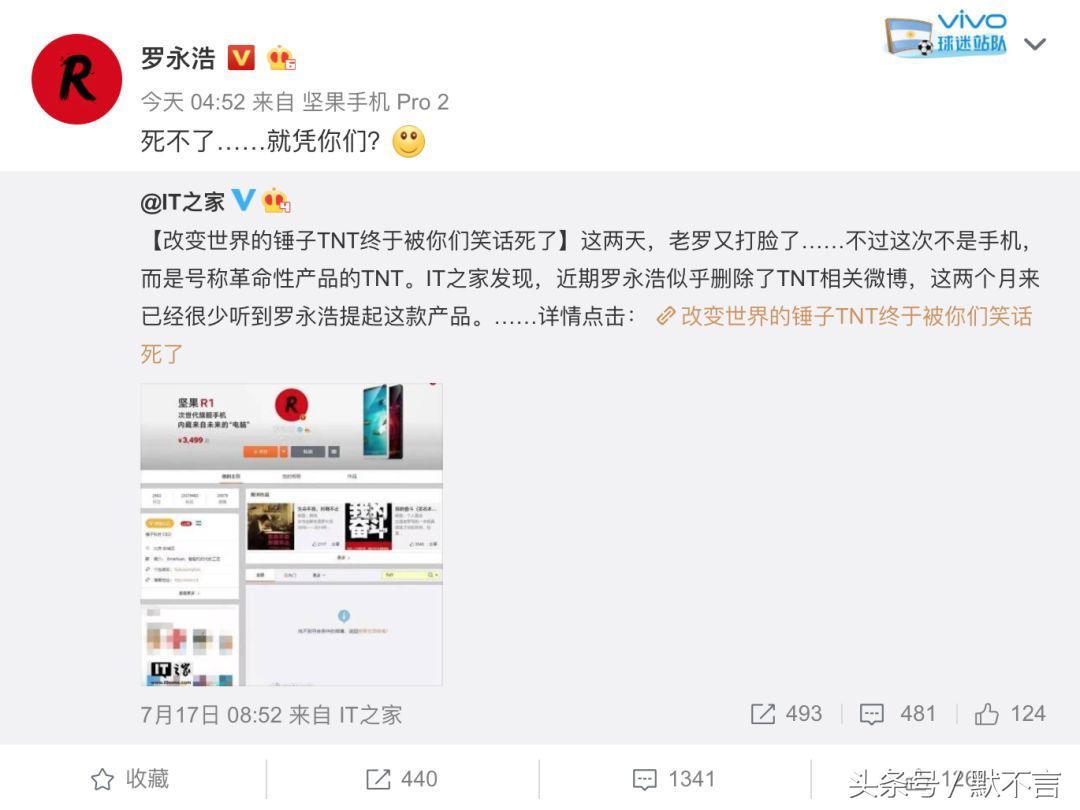Open comments on the original post showing 481

(x=897, y=714)
